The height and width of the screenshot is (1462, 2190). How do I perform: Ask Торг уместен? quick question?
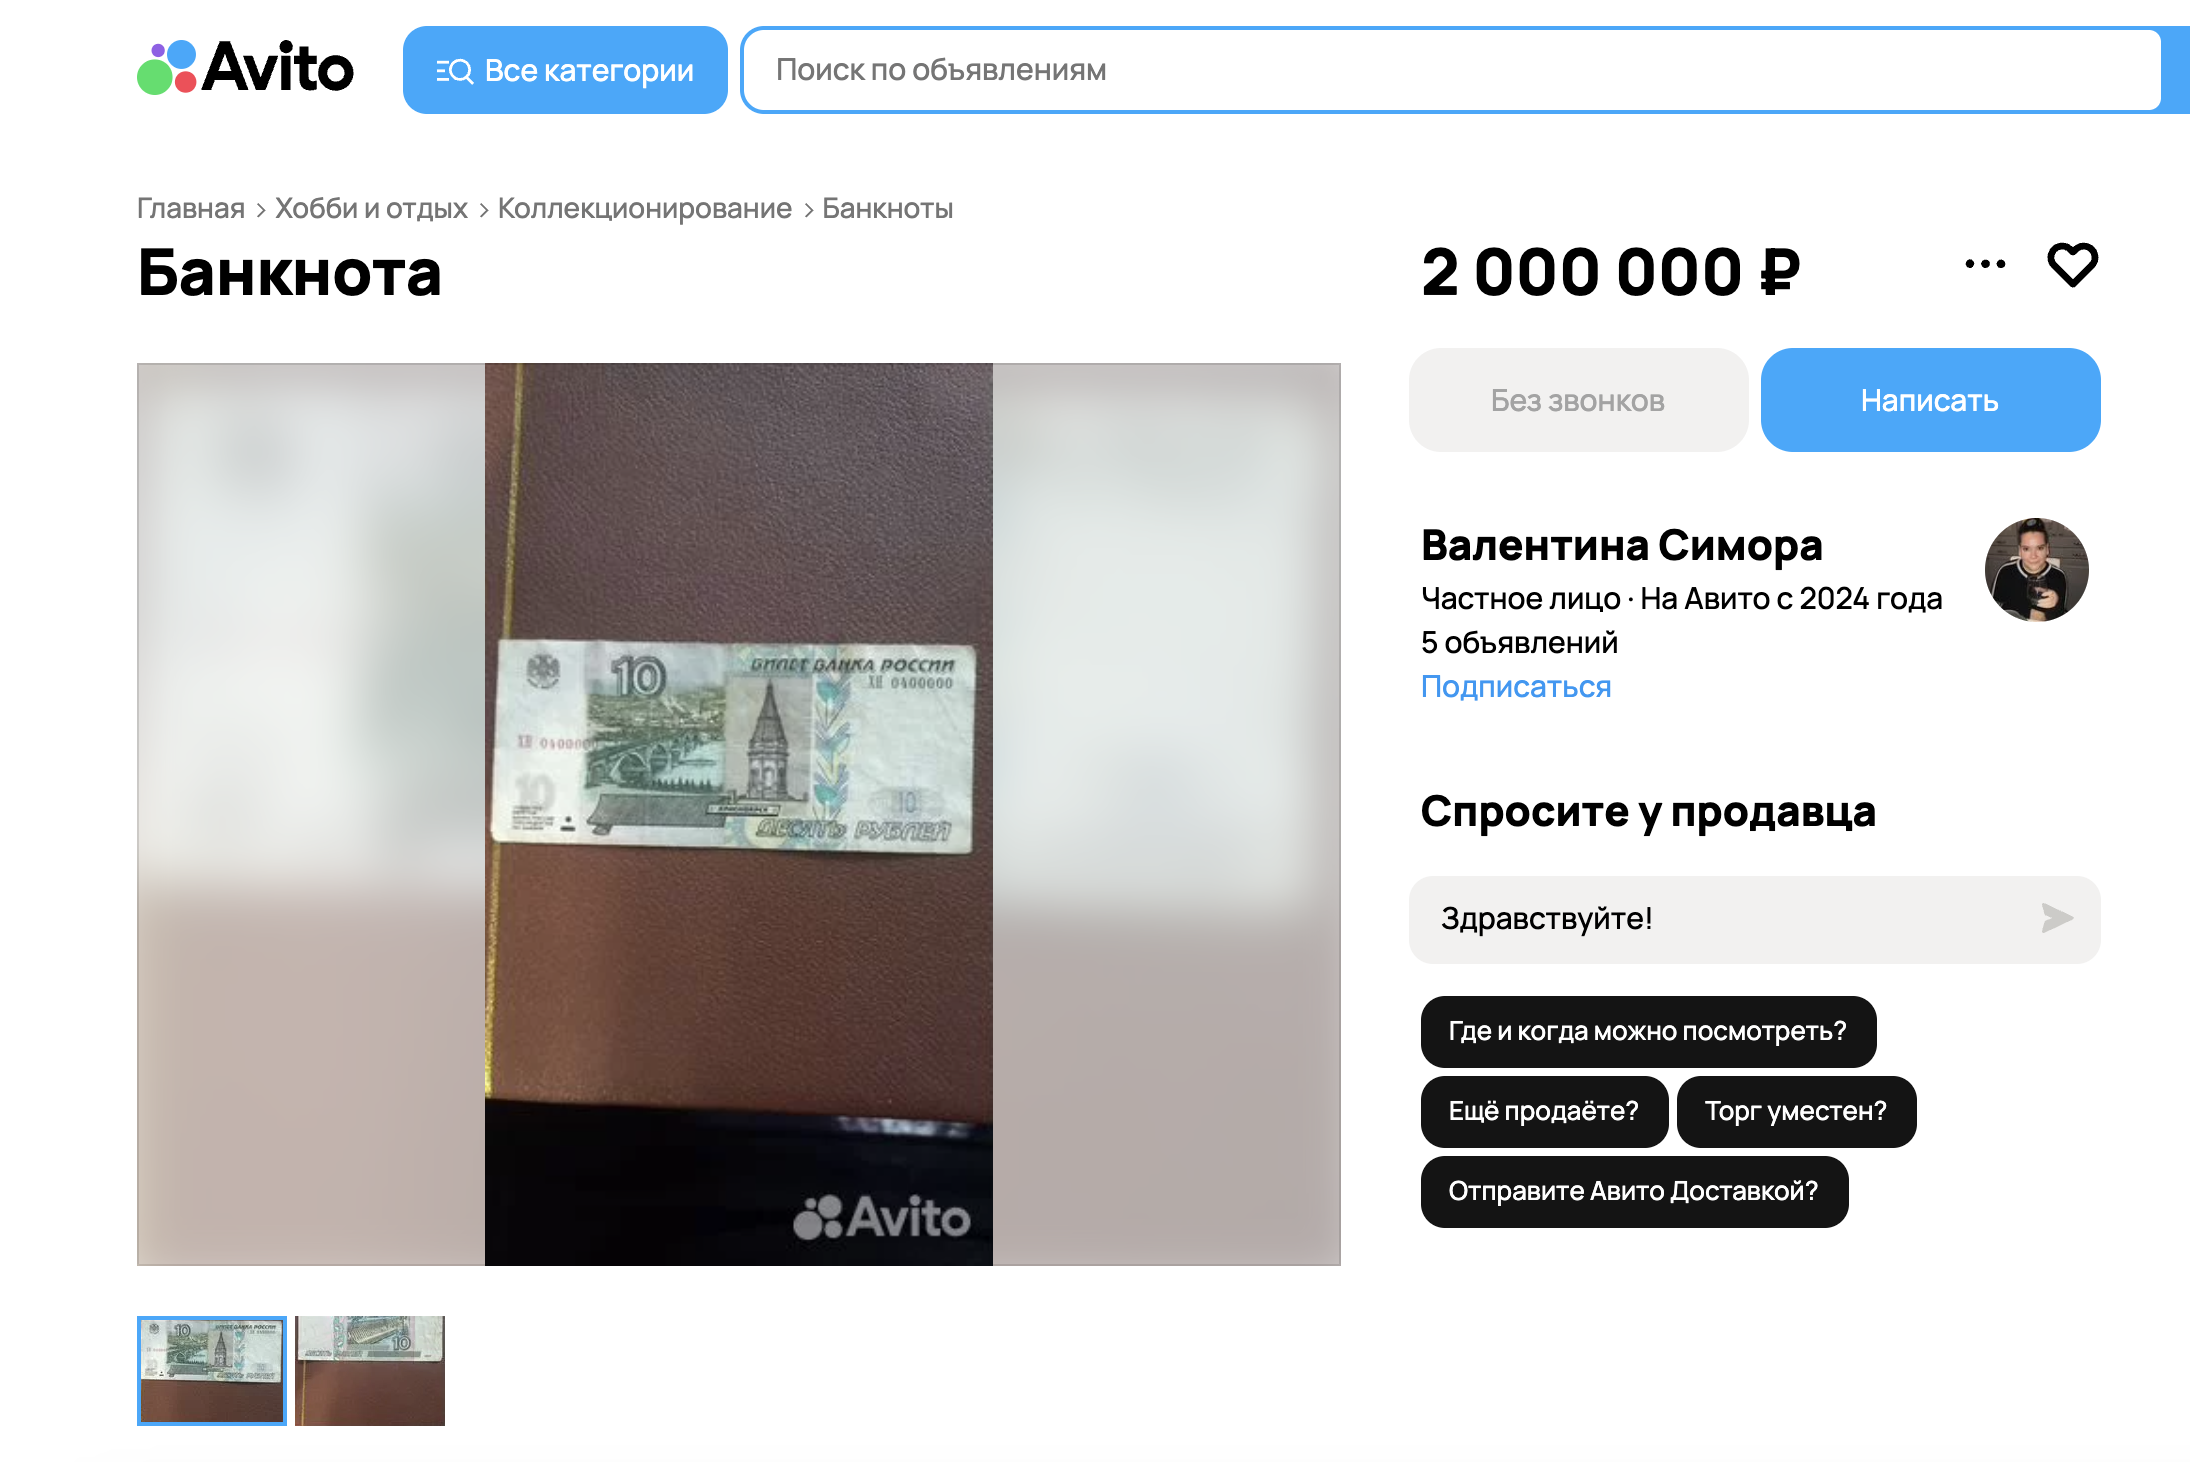(x=1796, y=1111)
